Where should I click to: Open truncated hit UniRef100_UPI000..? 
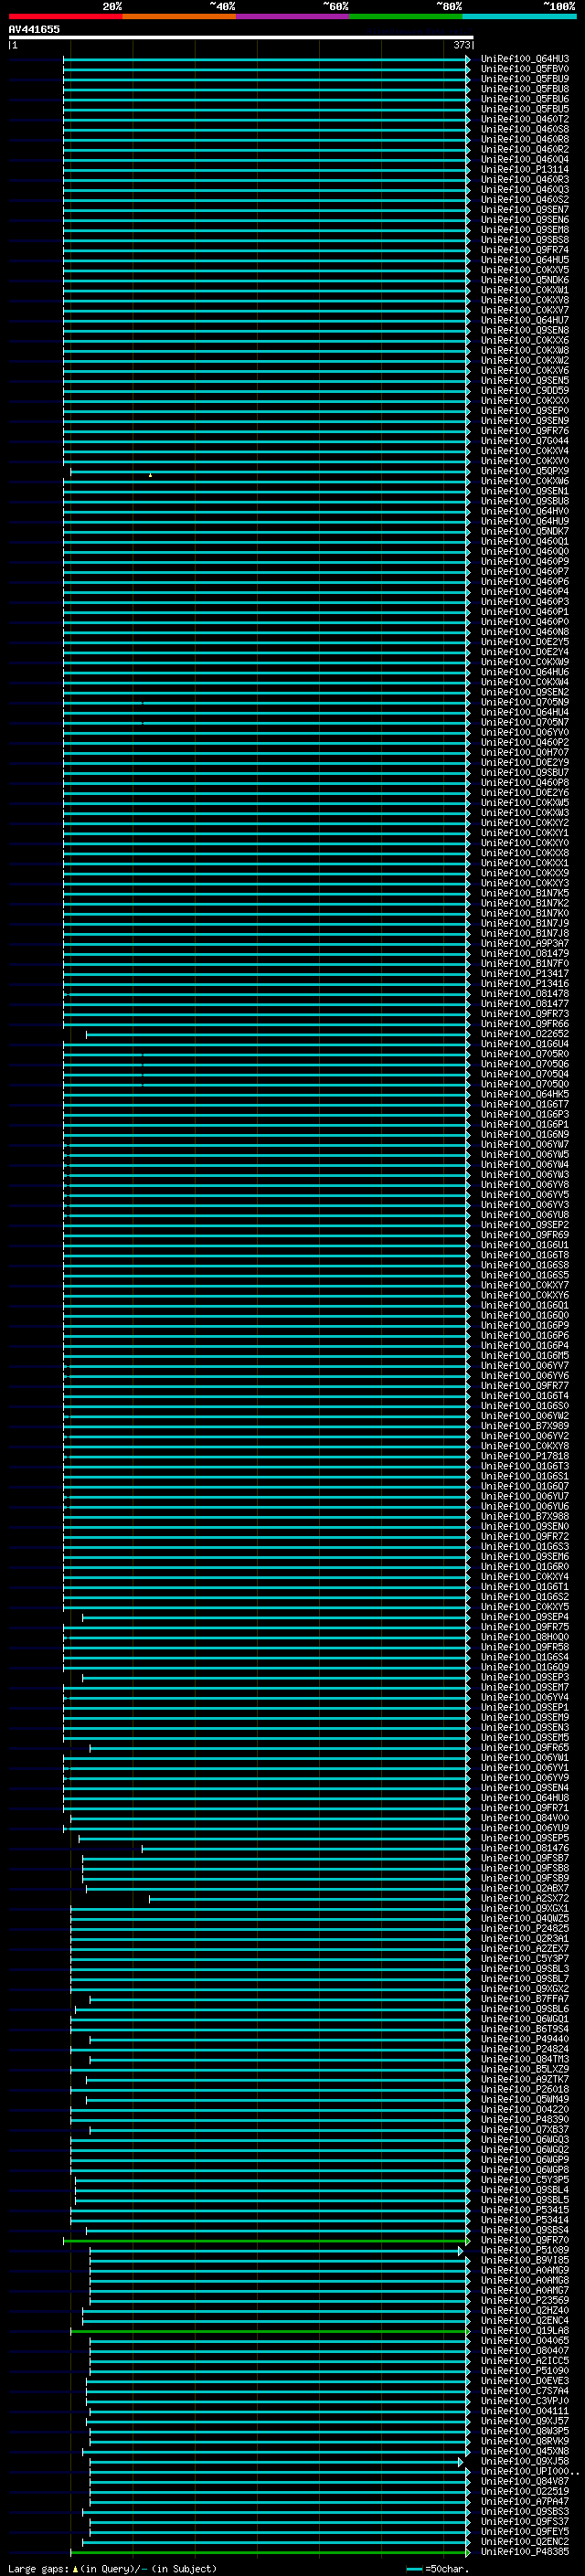529,2472
